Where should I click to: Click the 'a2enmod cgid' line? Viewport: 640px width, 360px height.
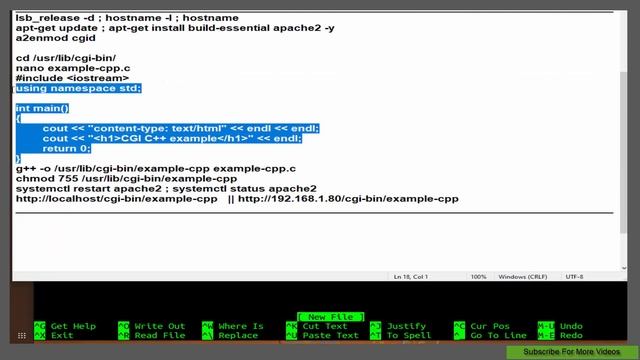56,38
